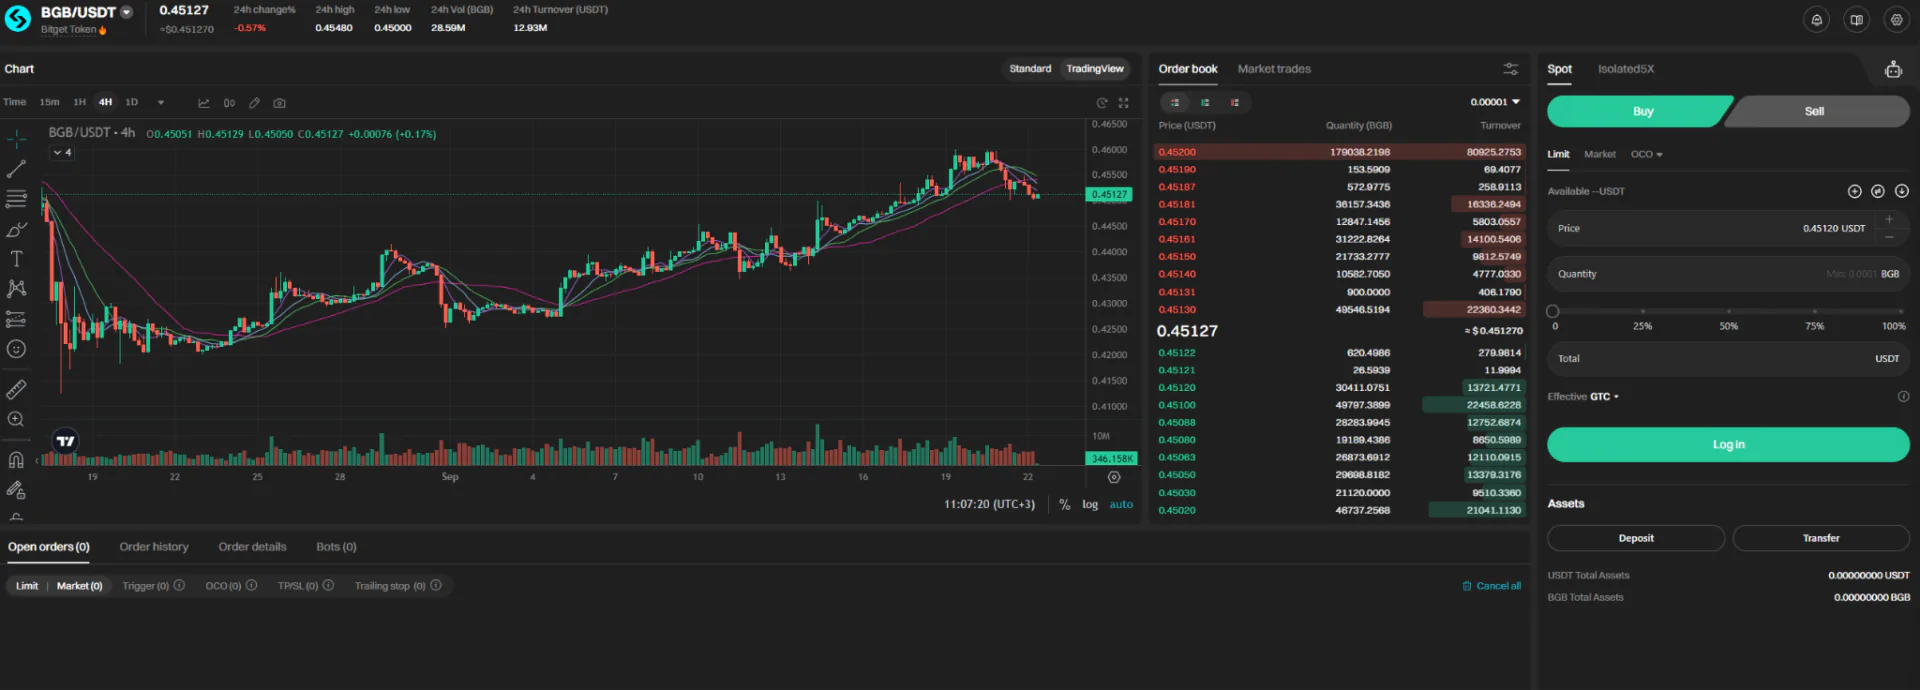Select the crosshair cursor tool
Screen dimensions: 1920x690
16,139
